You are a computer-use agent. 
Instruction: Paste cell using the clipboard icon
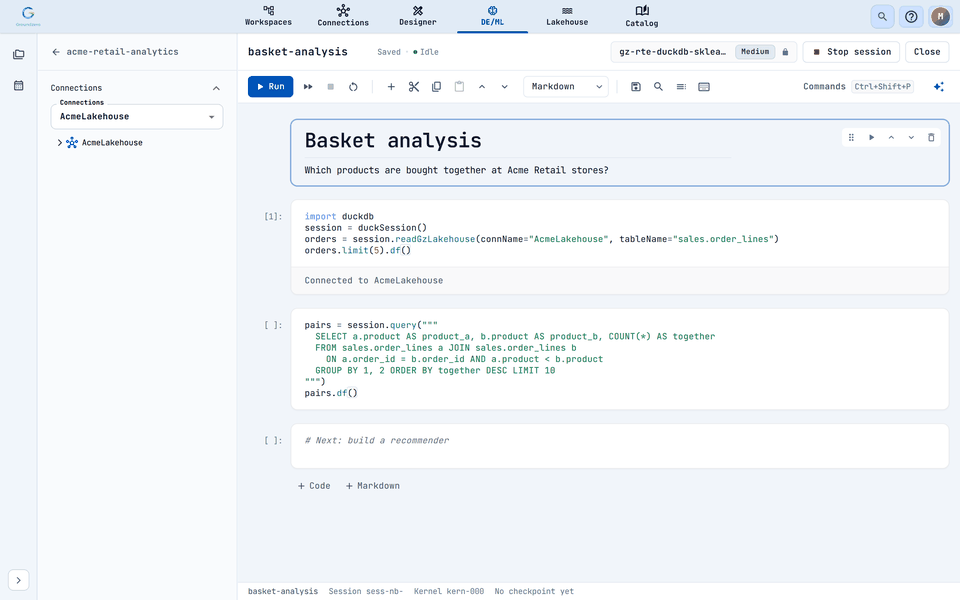(459, 87)
